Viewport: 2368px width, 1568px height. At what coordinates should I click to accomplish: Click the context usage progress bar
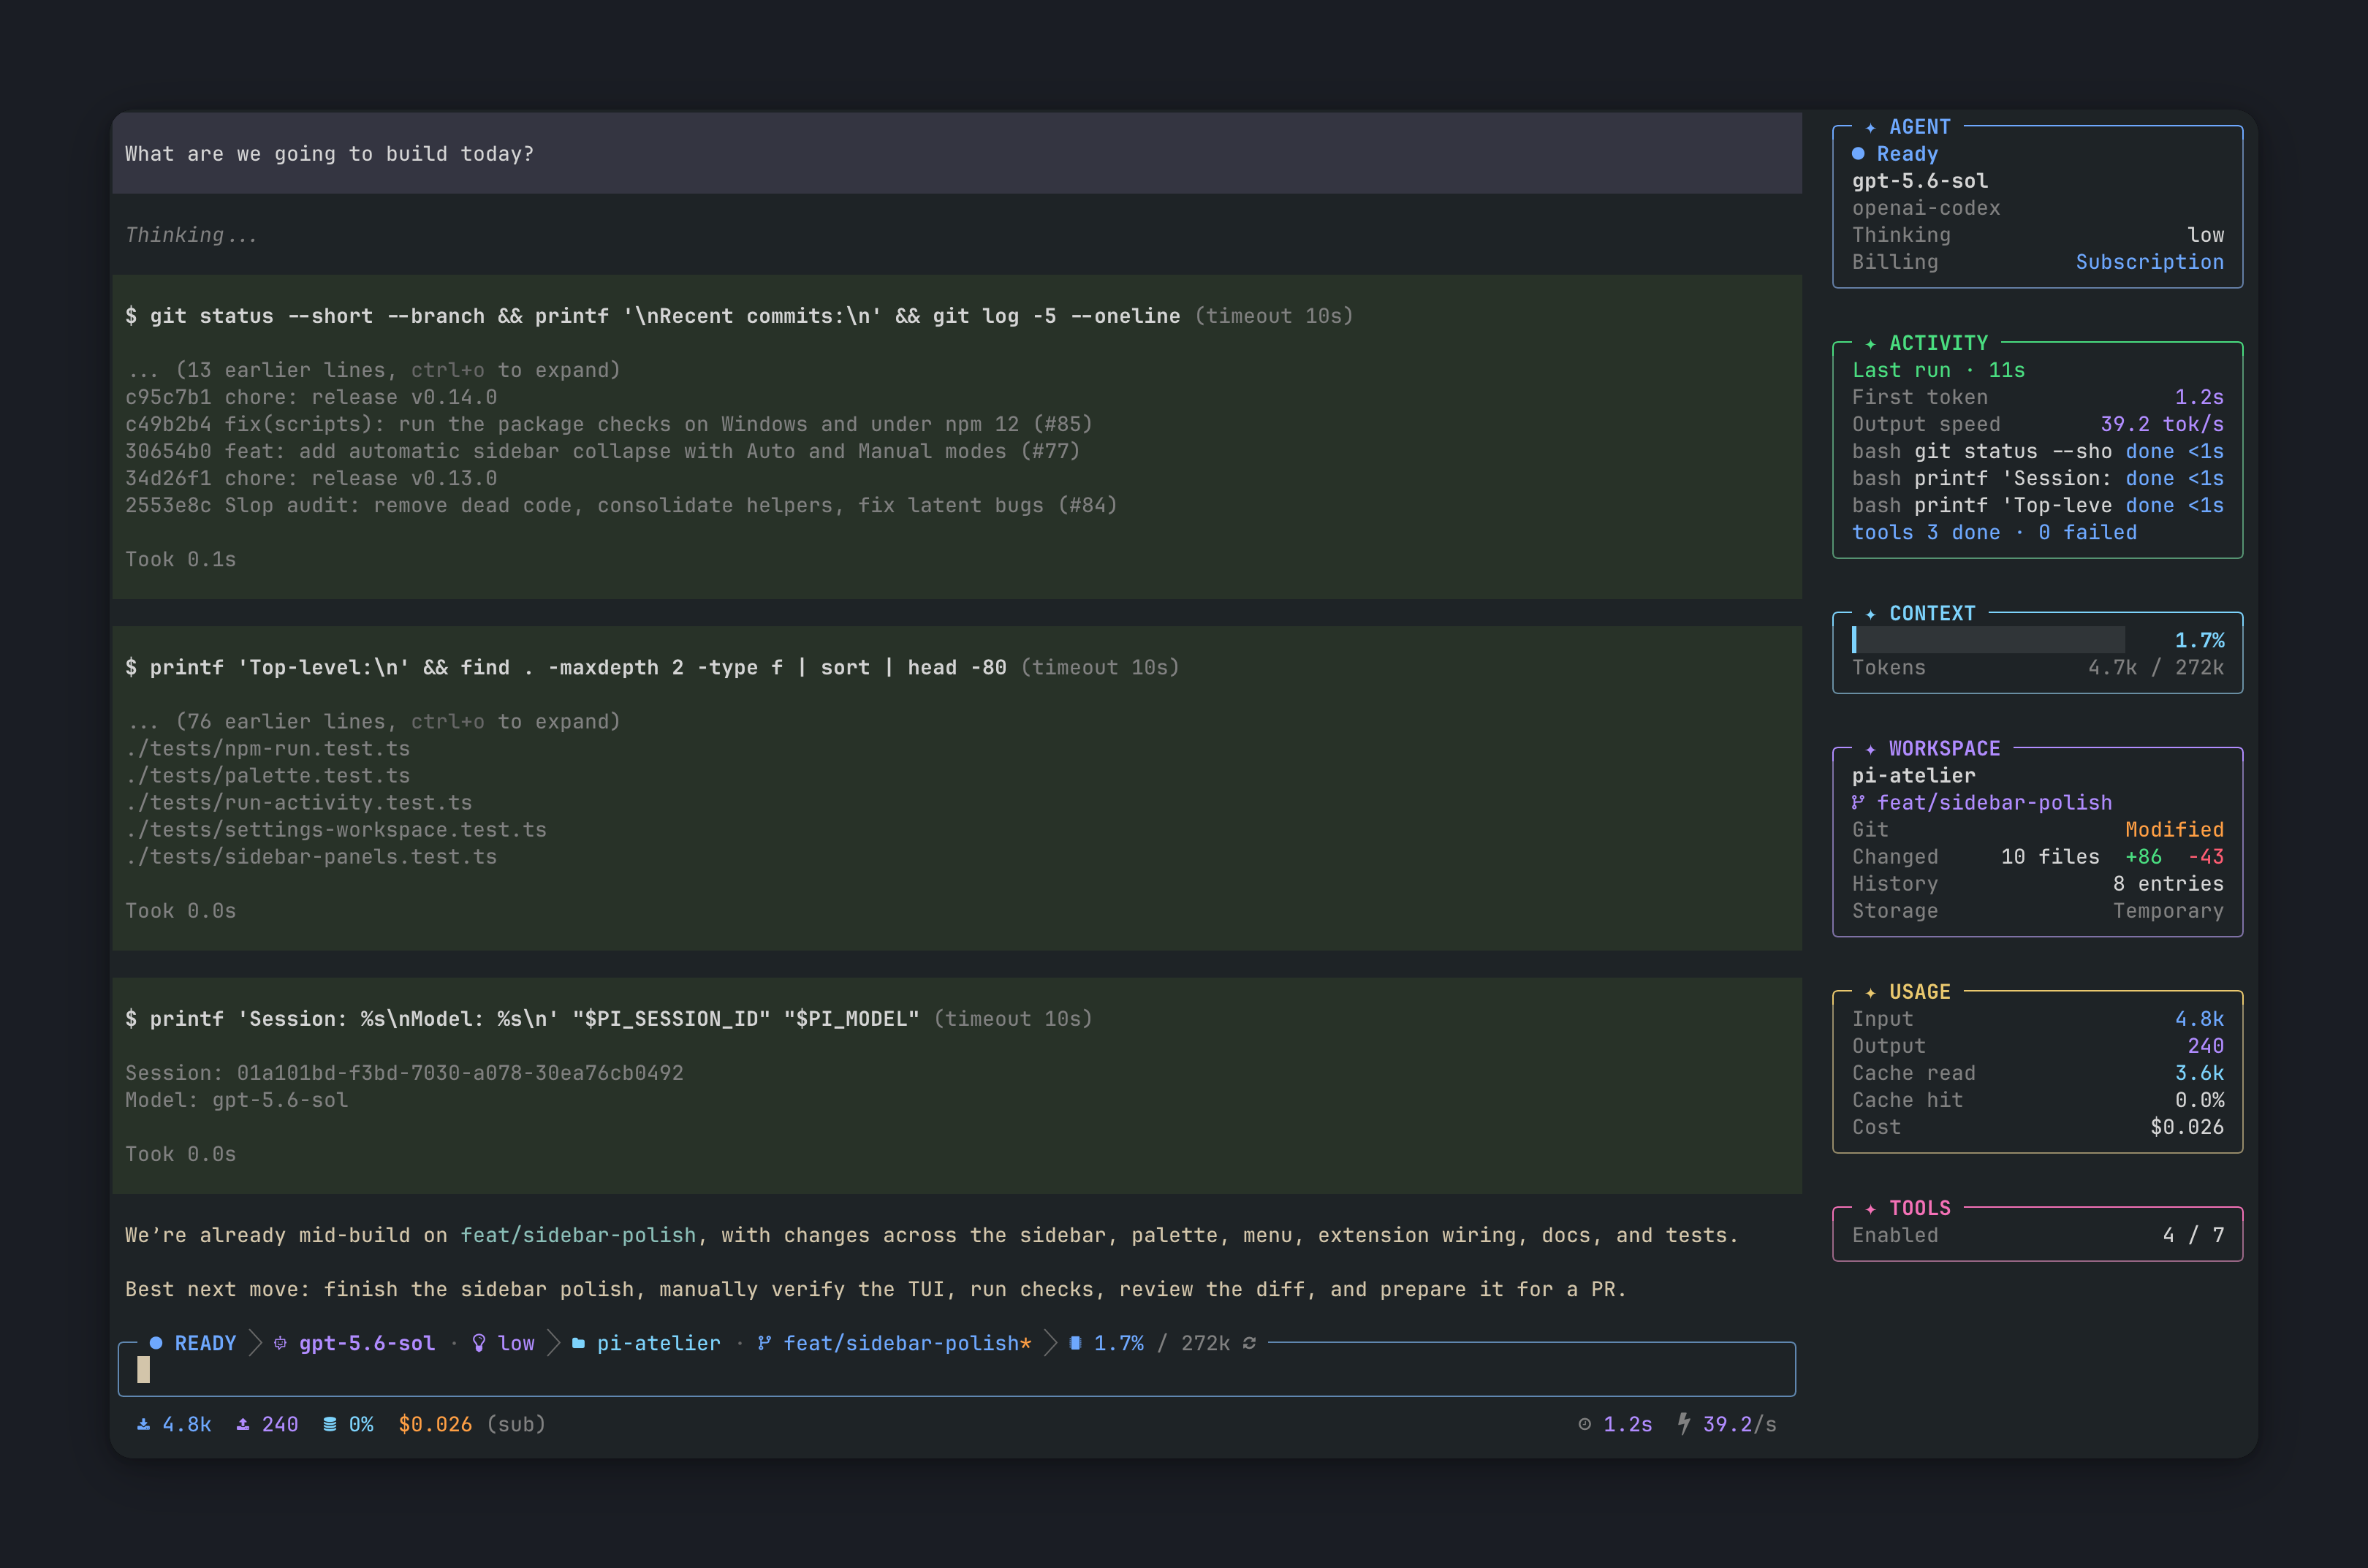coord(1988,640)
